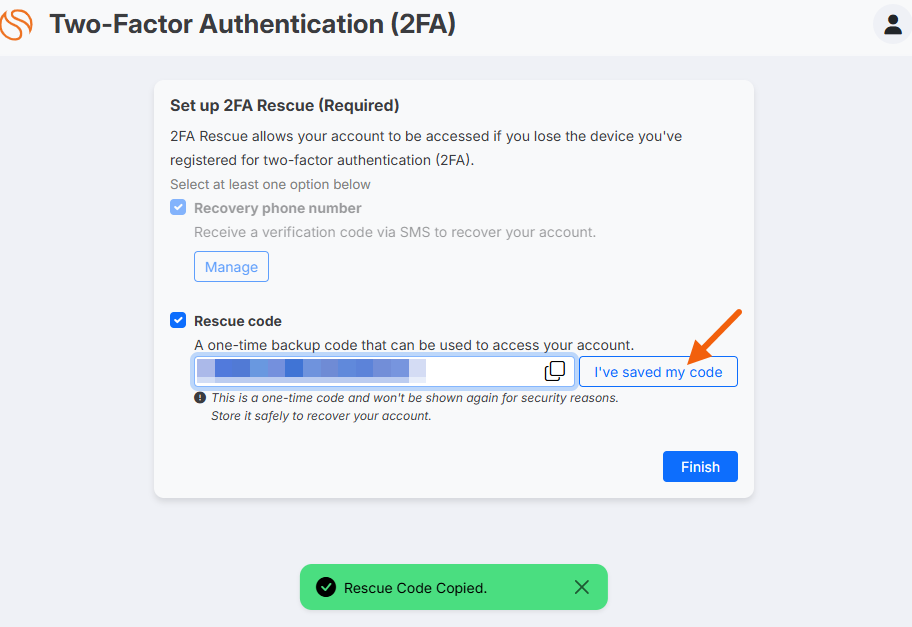912x627 pixels.
Task: Click the exclamation info icon beside the one-time code warning
Action: (x=200, y=398)
